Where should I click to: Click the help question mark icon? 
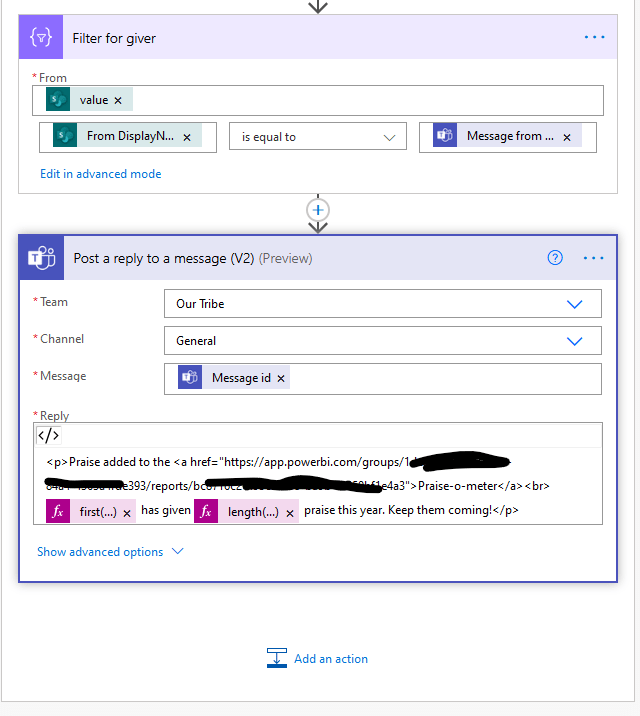coord(555,258)
